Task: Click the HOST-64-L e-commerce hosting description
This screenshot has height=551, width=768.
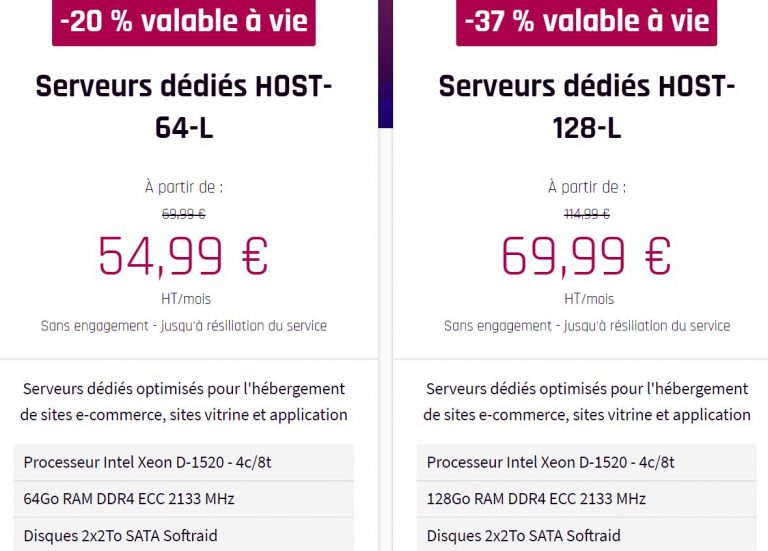Action: [x=184, y=401]
